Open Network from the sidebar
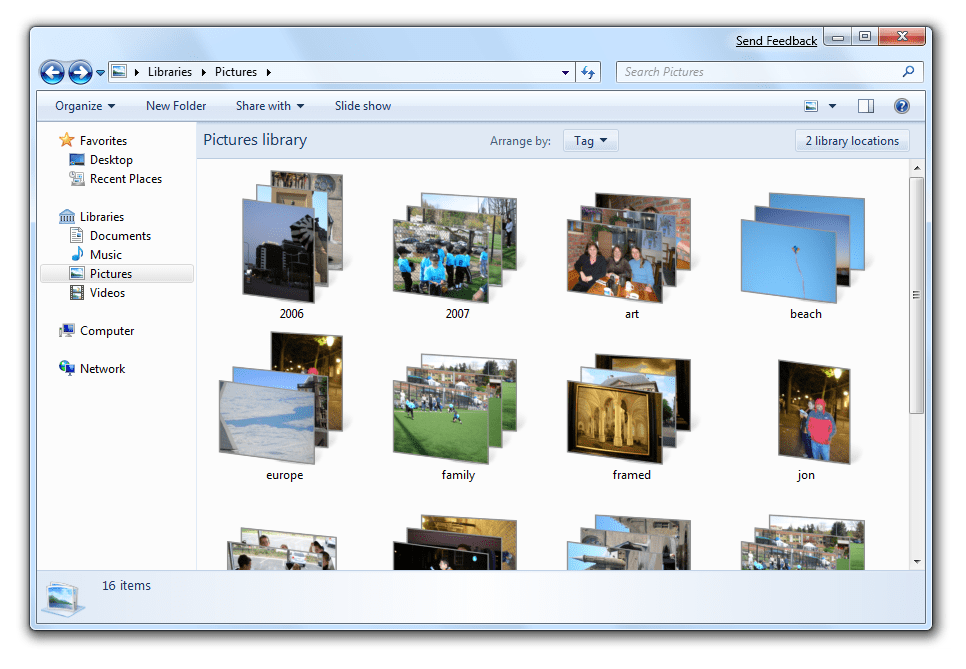The height and width of the screenshot is (669, 966). coord(101,368)
